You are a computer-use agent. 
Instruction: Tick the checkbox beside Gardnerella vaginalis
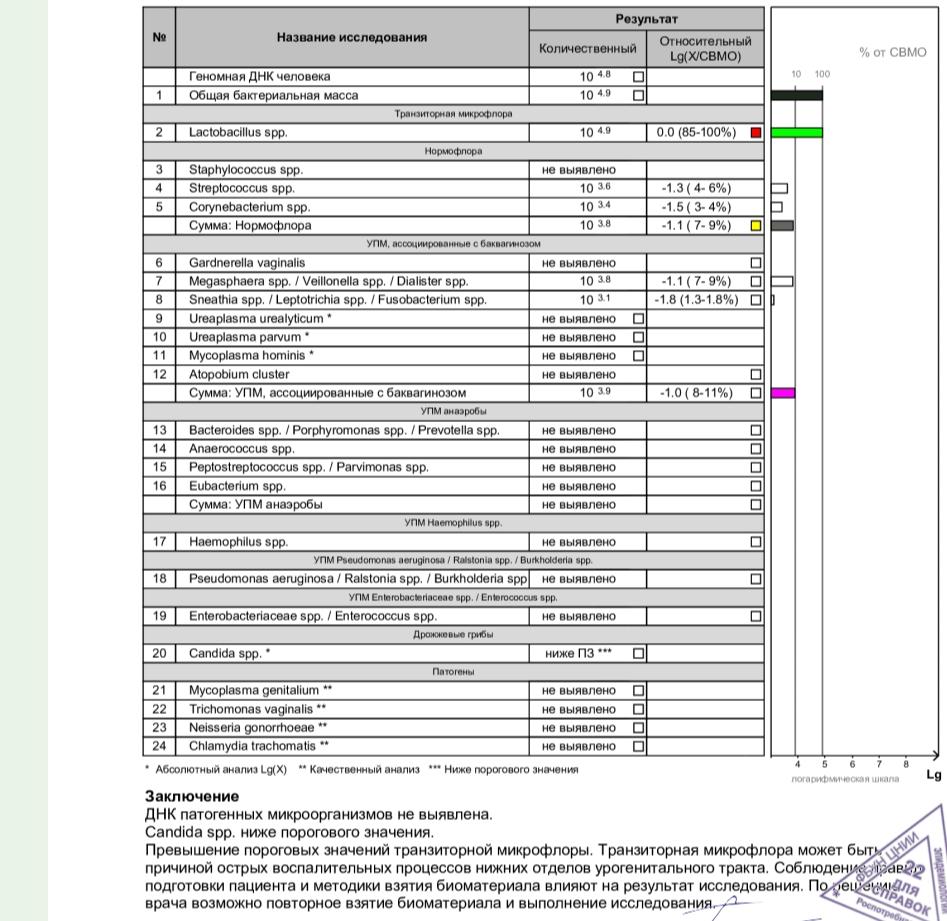(x=756, y=263)
